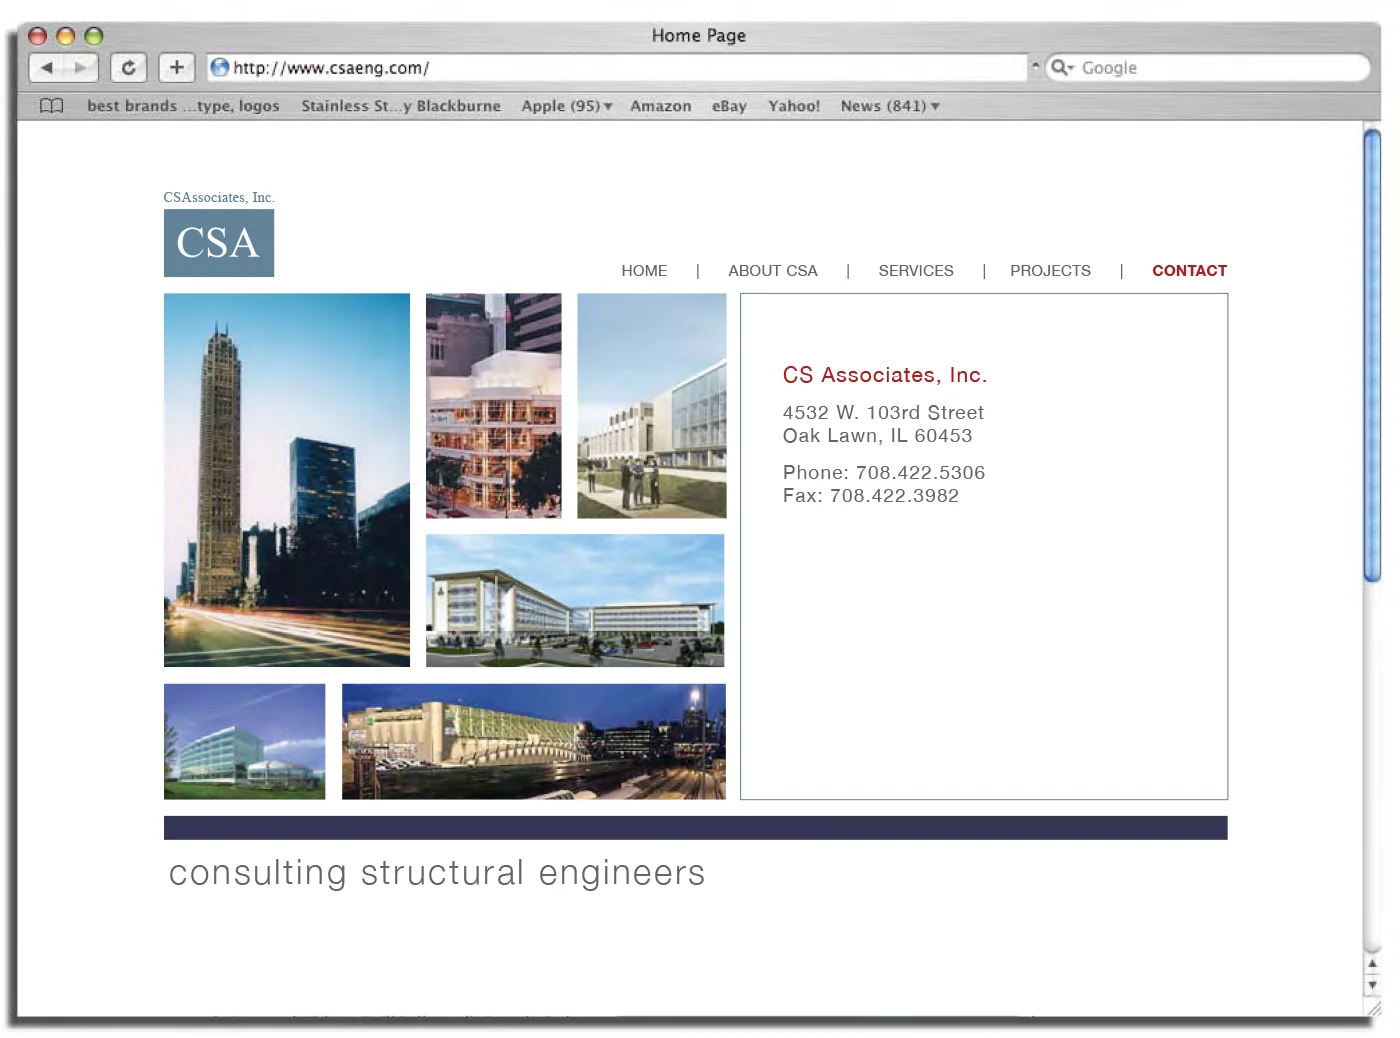Open the Yahoo! bookmark

click(x=794, y=106)
